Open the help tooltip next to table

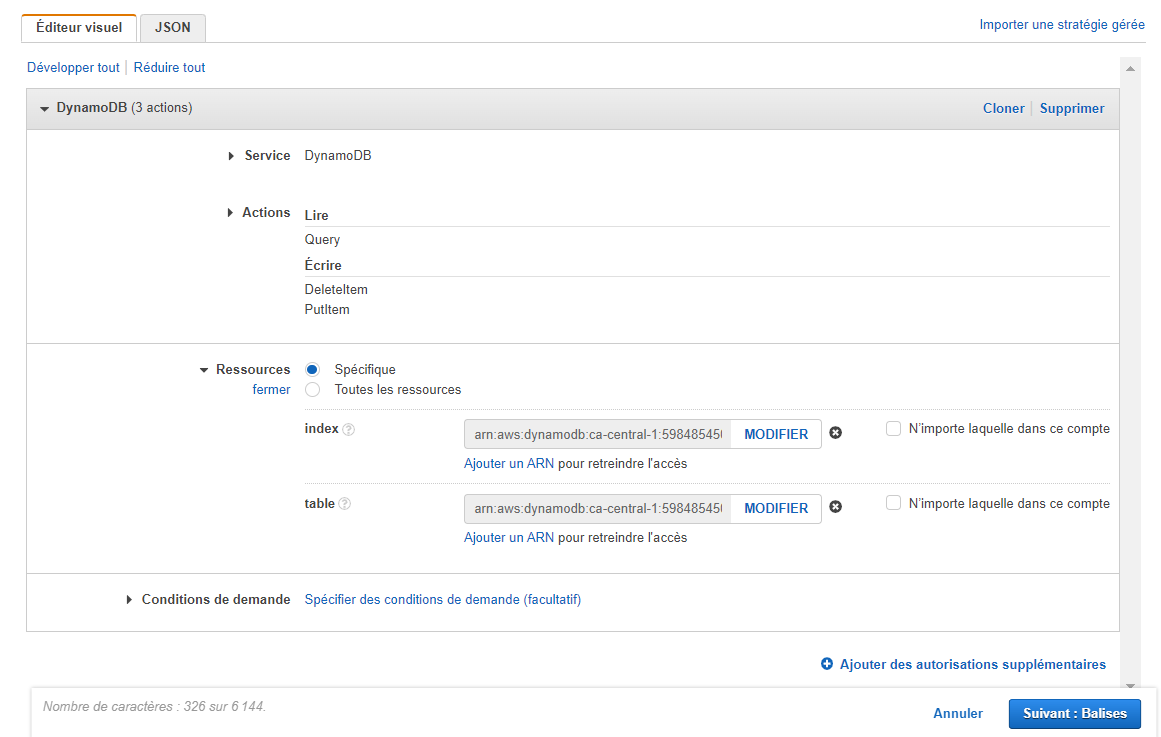[344, 504]
